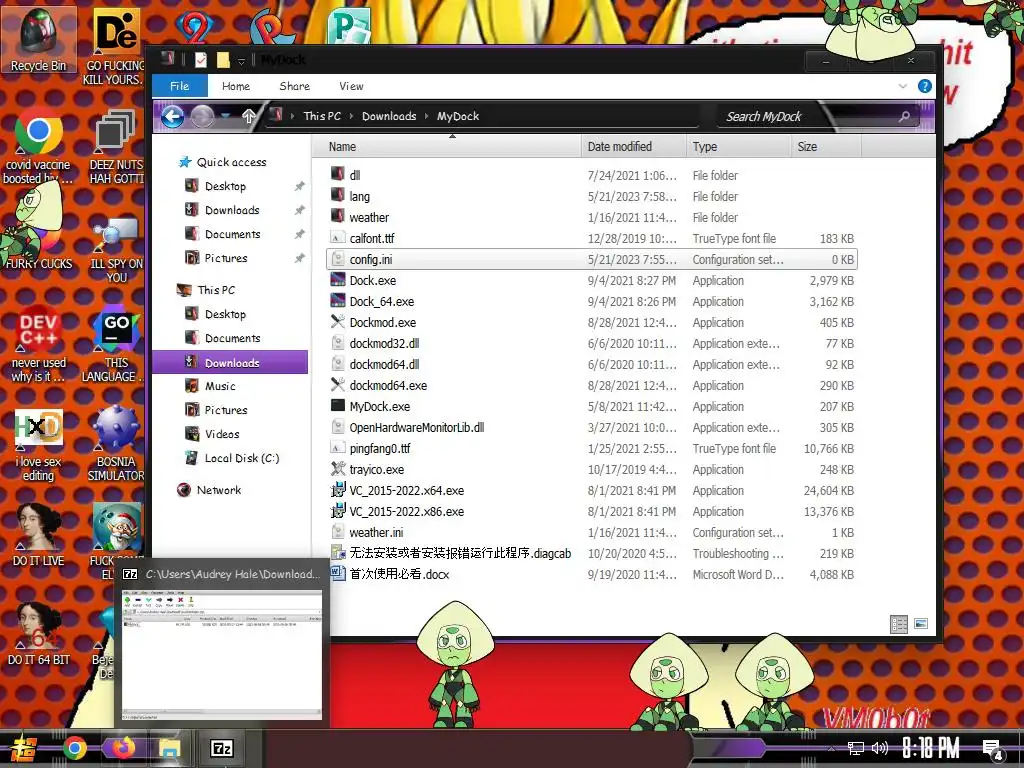Switch to File Explorer taskbar button
1024x768 pixels.
(171, 748)
